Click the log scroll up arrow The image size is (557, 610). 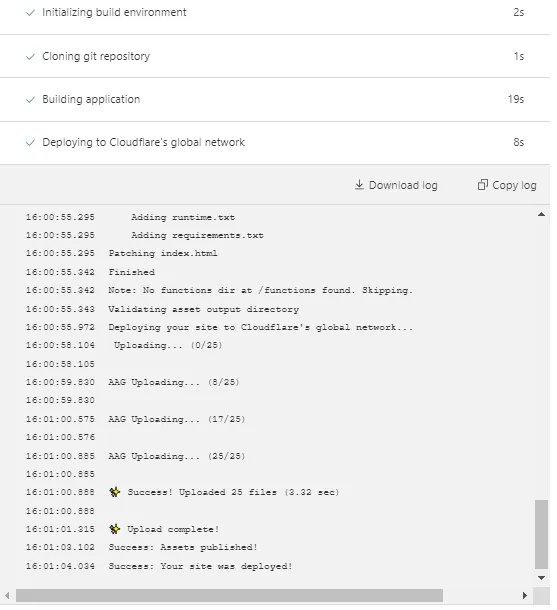pyautogui.click(x=541, y=214)
